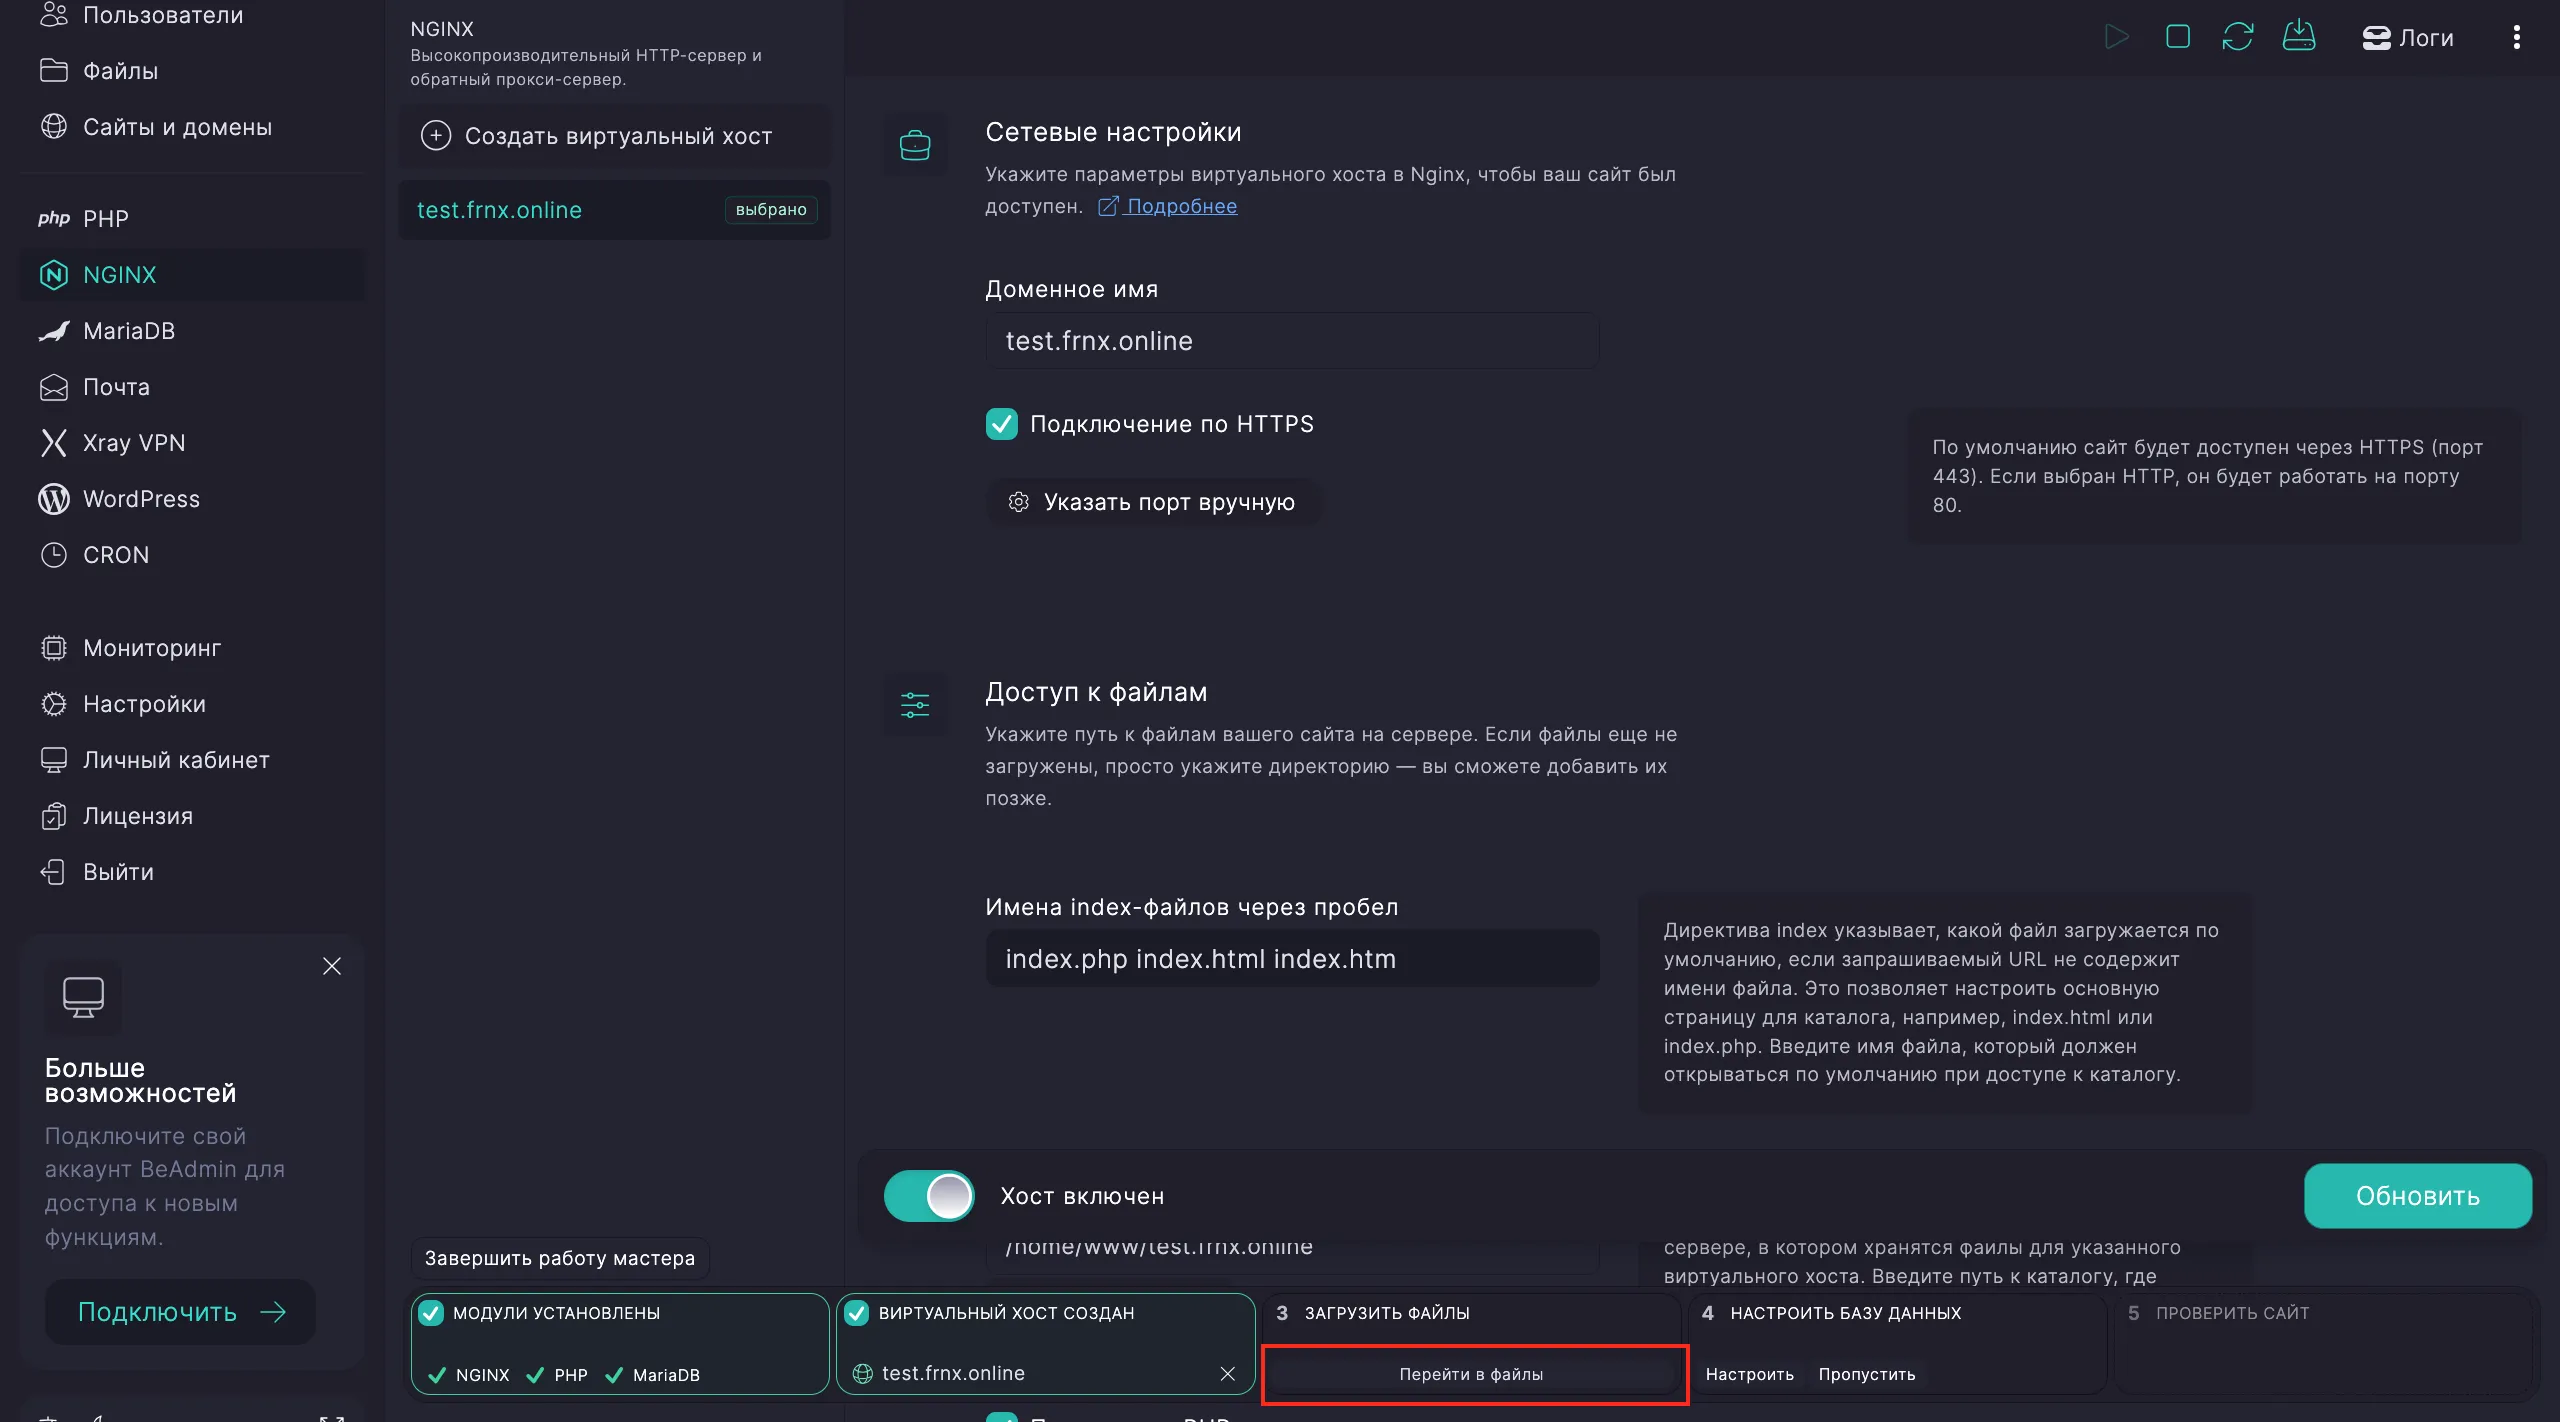Close the Больше возможностей promo card
The height and width of the screenshot is (1422, 2560).
tap(332, 966)
